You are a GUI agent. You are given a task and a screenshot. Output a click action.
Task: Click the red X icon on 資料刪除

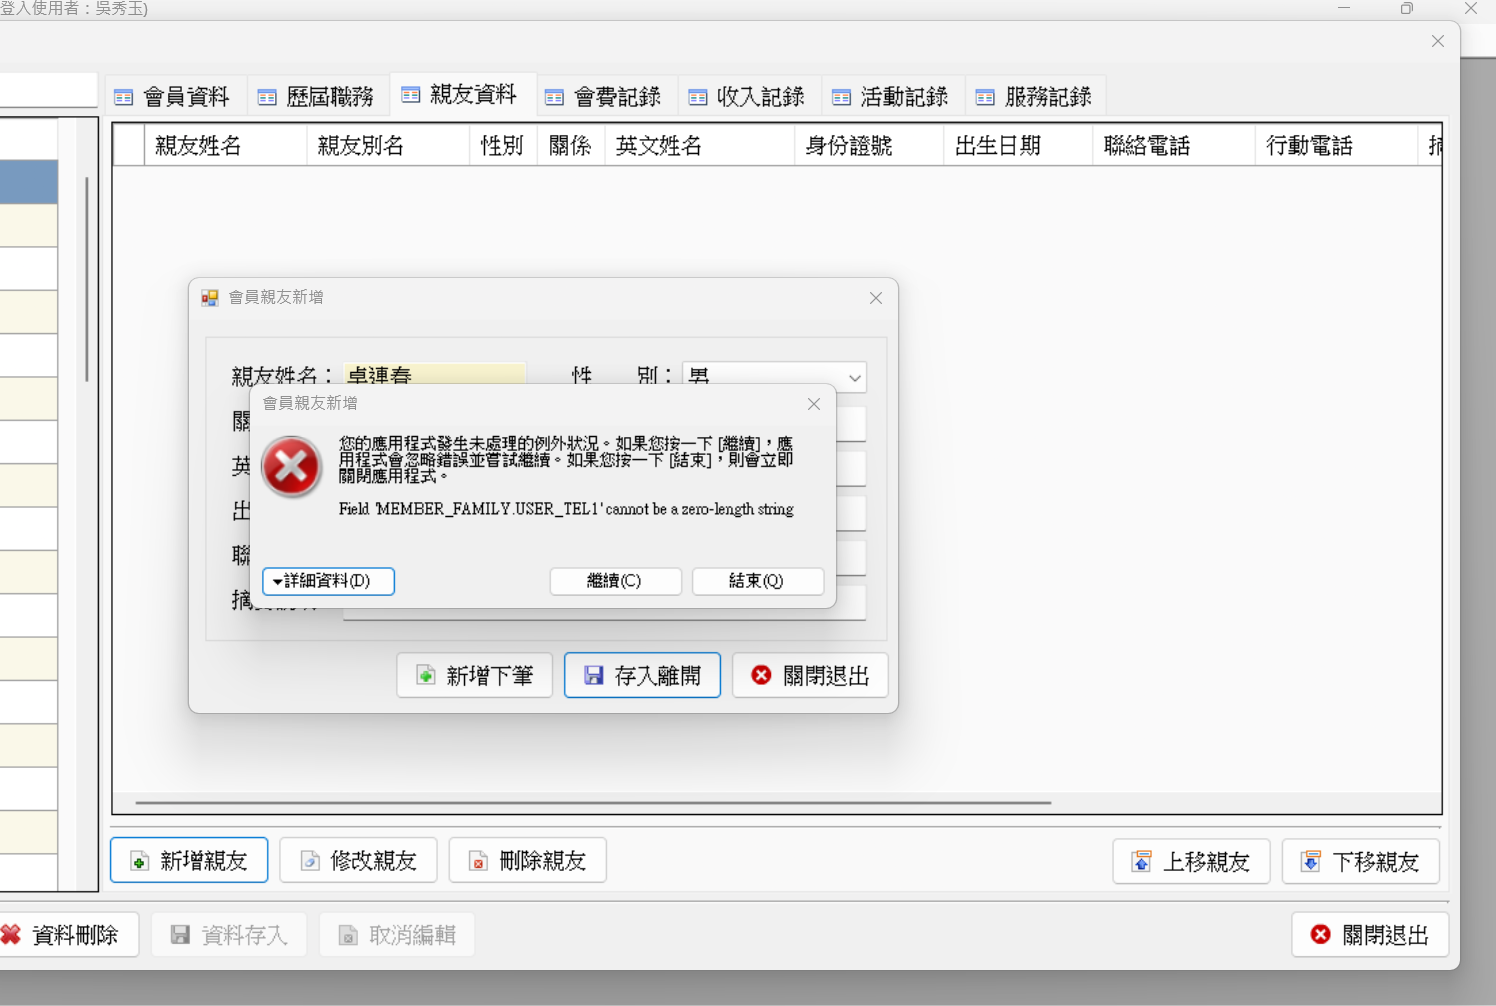pyautogui.click(x=10, y=934)
